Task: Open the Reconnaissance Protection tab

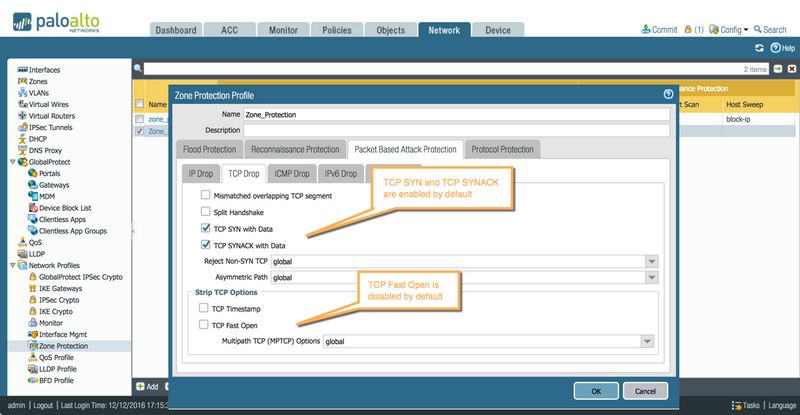Action: (295, 149)
